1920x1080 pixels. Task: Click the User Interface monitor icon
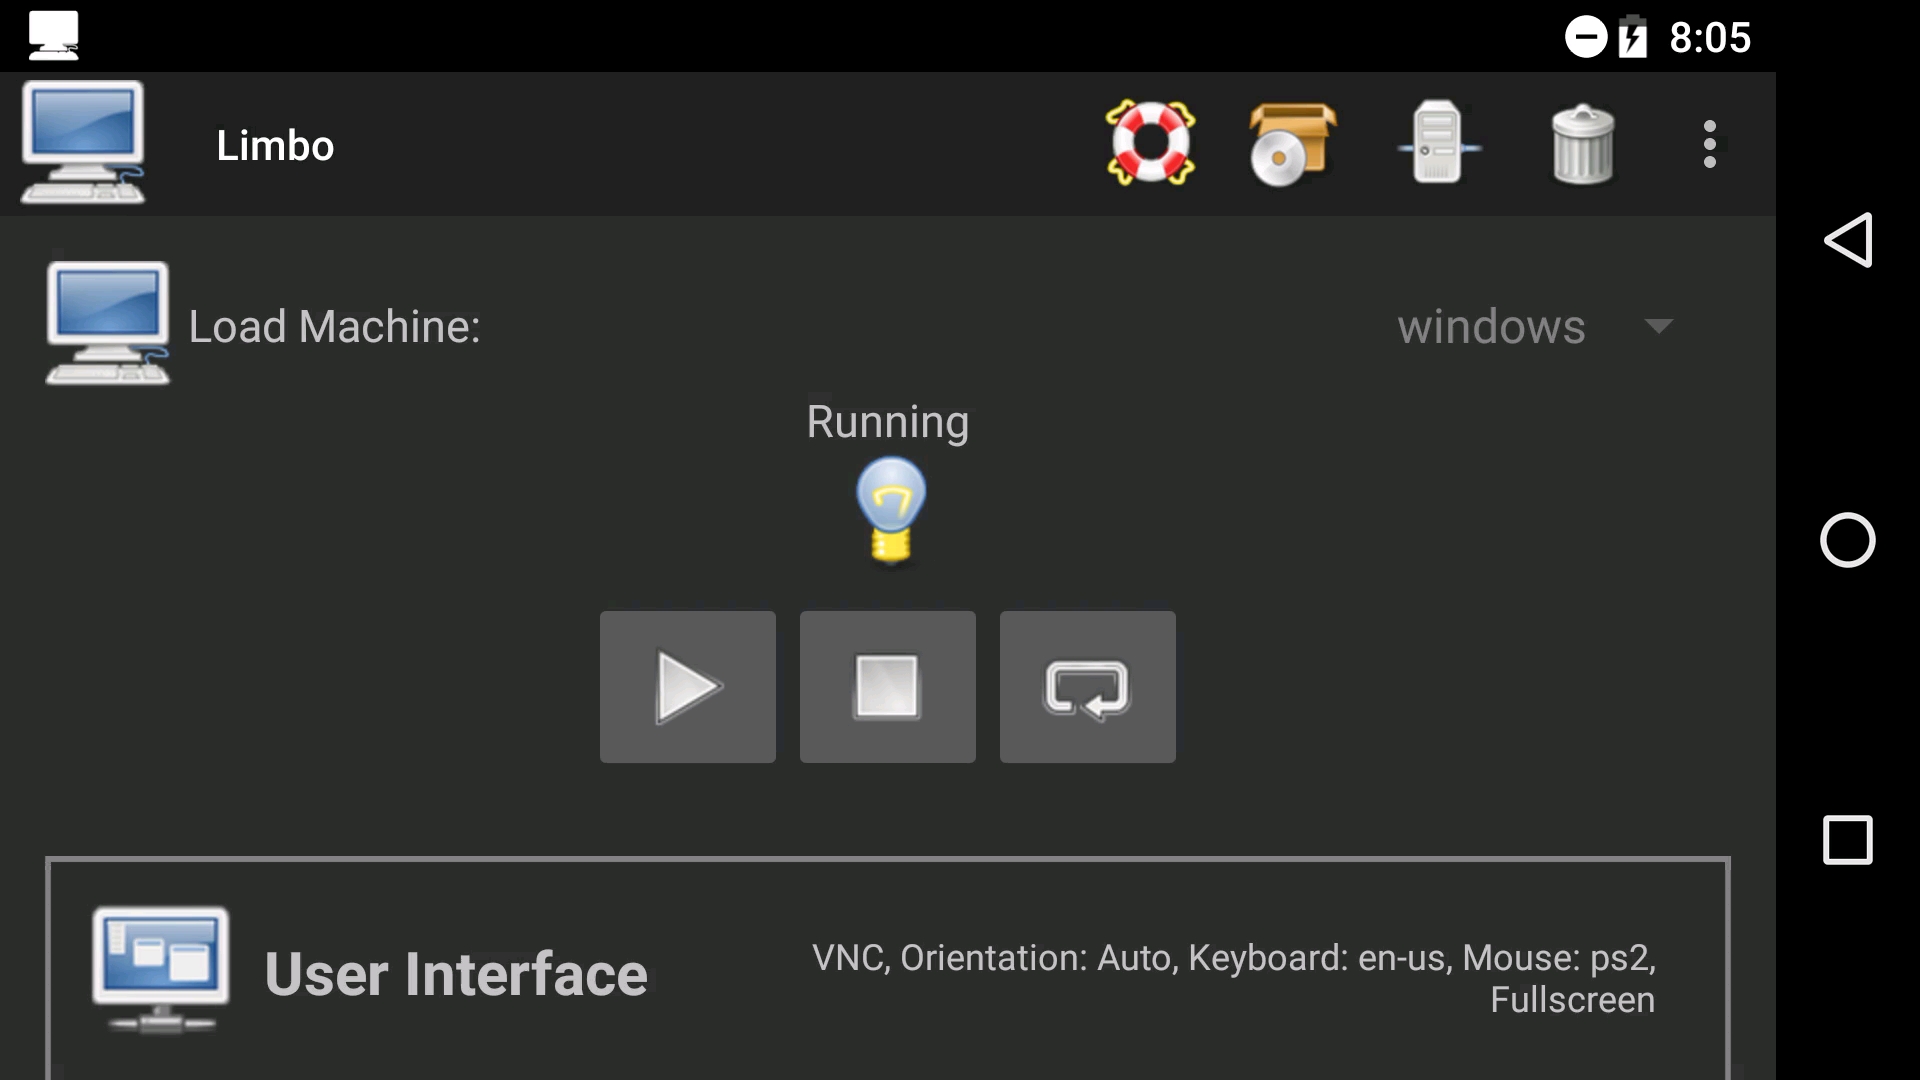pos(160,970)
